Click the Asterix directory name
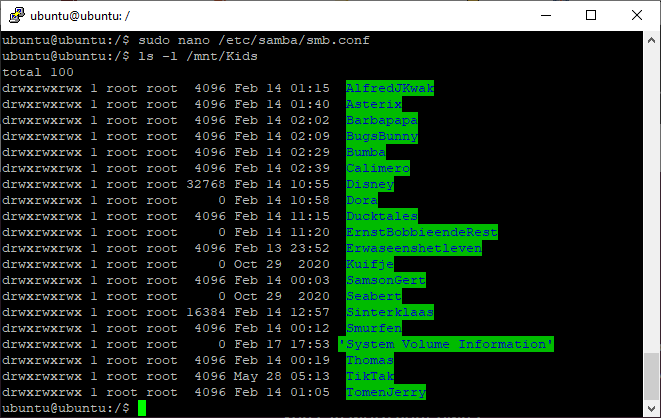This screenshot has height=418, width=661. (374, 104)
